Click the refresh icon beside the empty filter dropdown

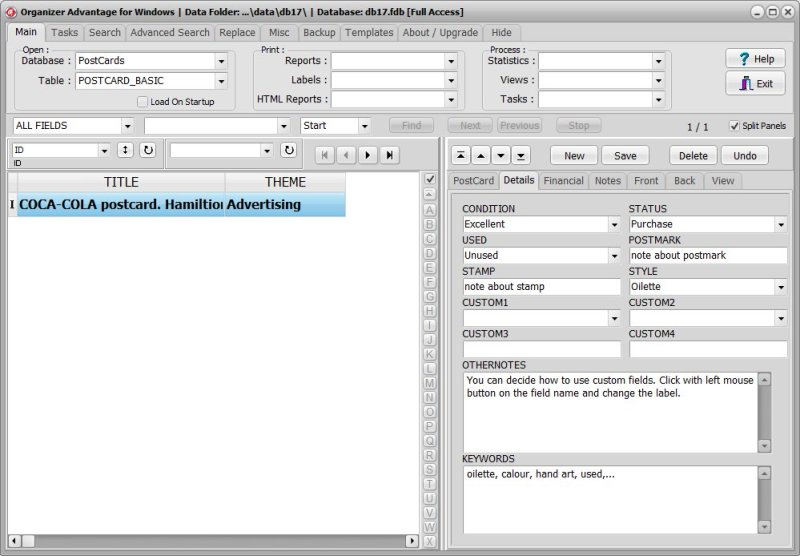pos(289,150)
